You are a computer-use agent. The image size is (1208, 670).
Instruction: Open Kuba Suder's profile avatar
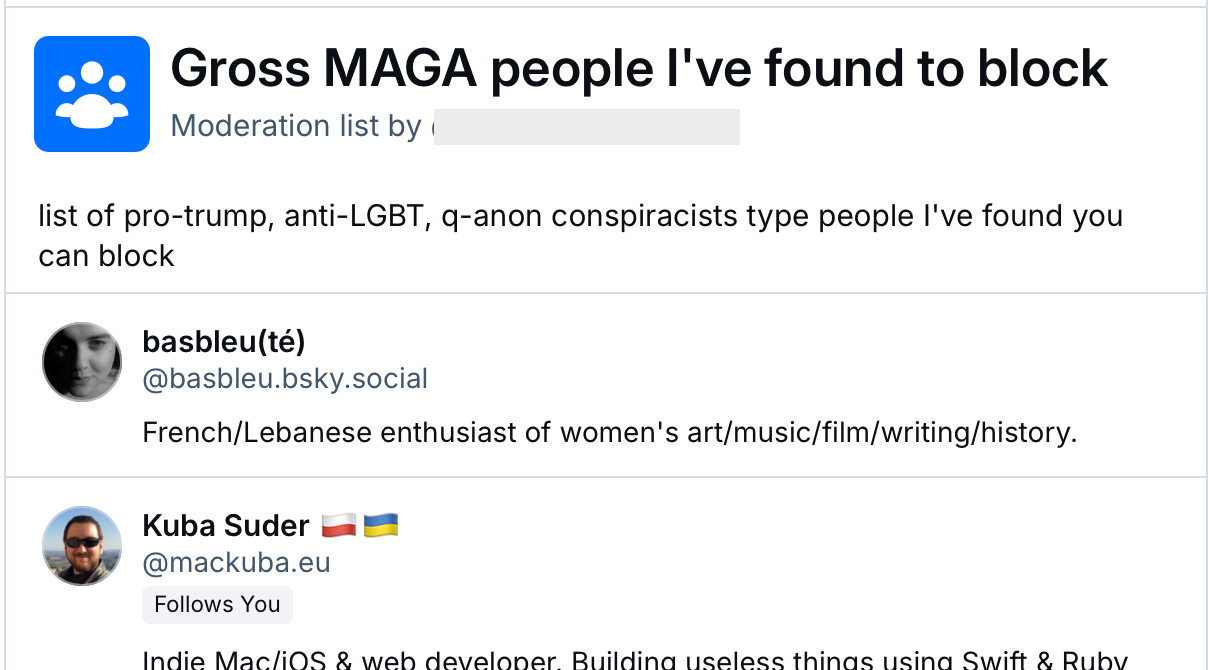[82, 545]
